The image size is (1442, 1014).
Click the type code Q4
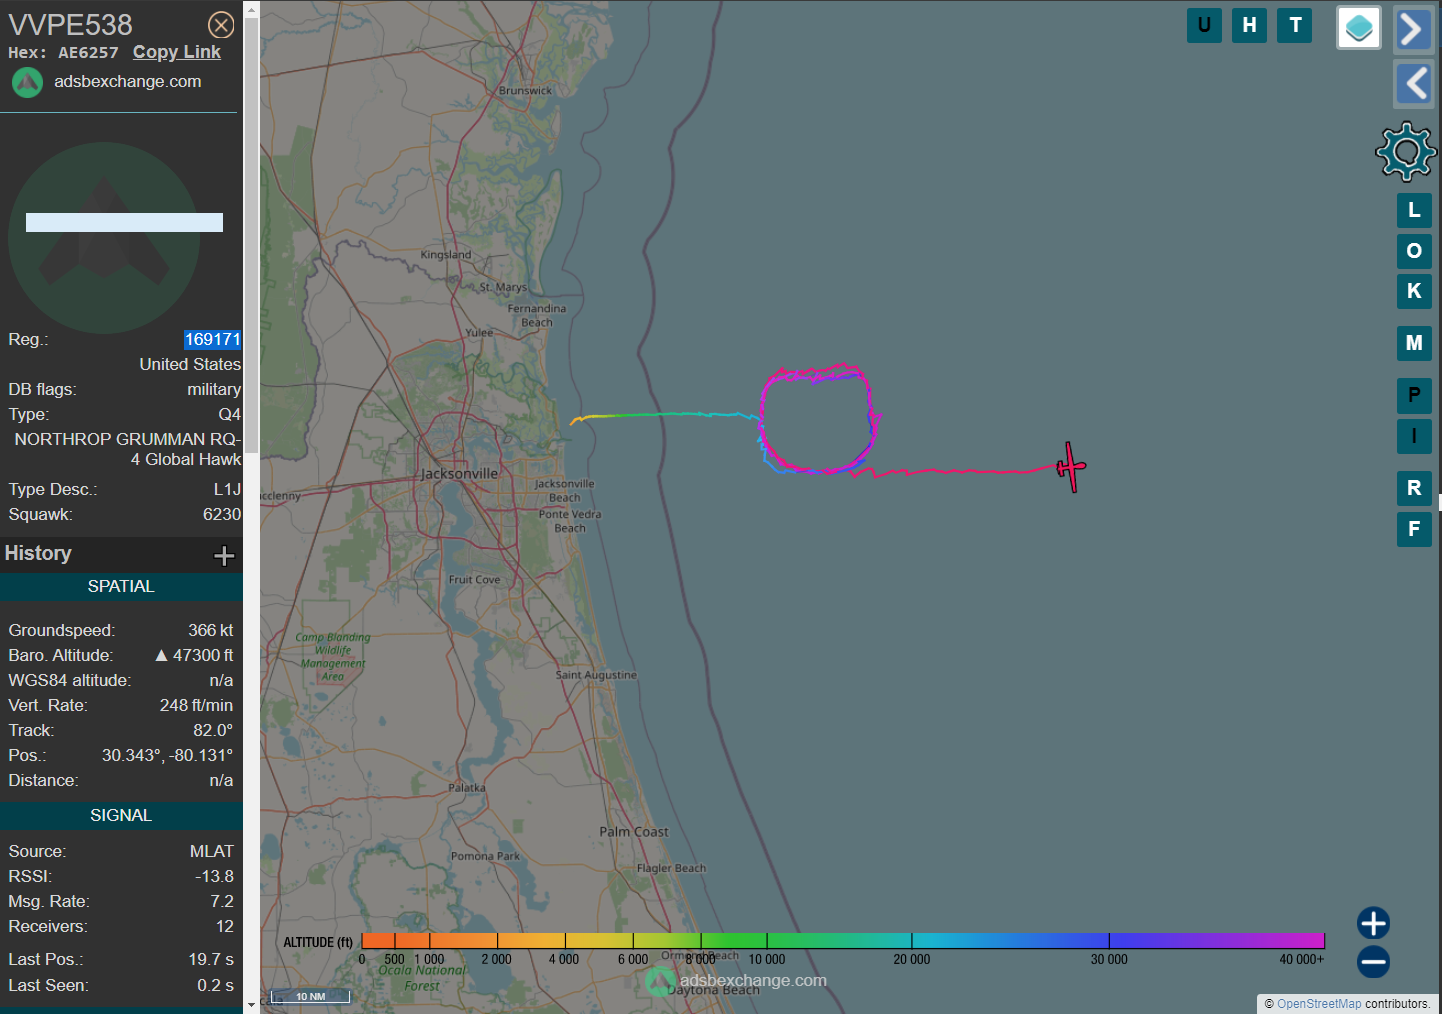230,414
